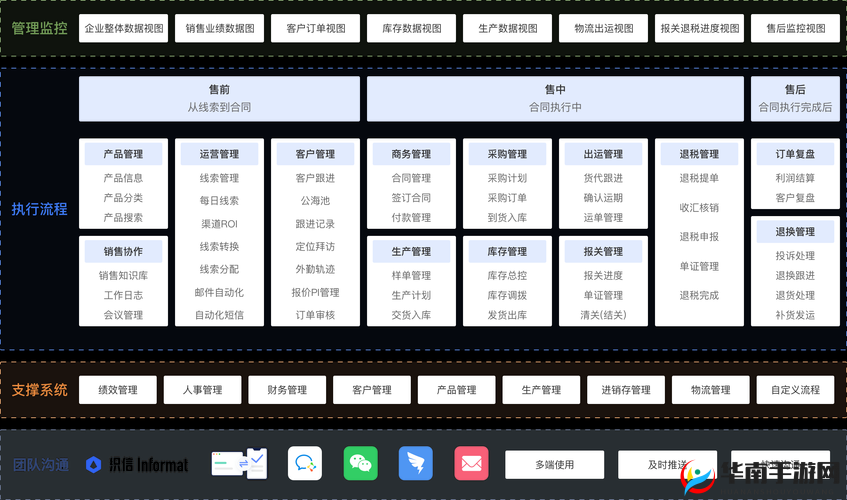Select the 售中 合同执行中 stage header
This screenshot has height=500, width=847.
point(555,99)
